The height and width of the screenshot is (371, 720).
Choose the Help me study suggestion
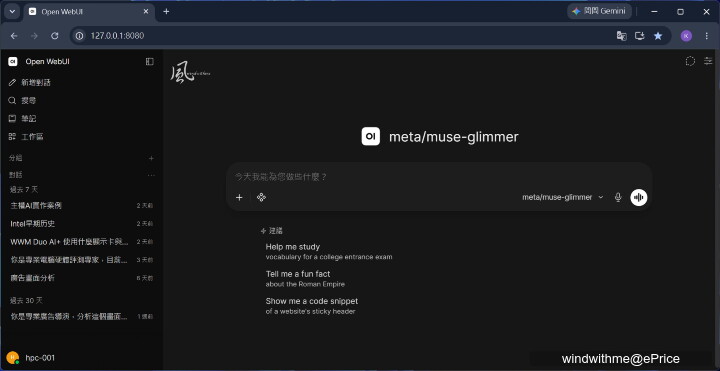pyautogui.click(x=329, y=251)
